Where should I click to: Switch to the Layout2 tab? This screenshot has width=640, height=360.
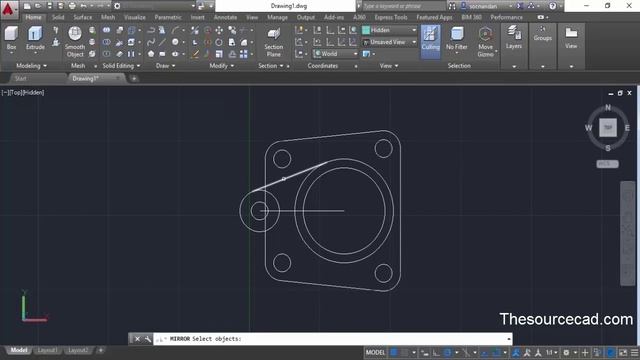[78, 350]
